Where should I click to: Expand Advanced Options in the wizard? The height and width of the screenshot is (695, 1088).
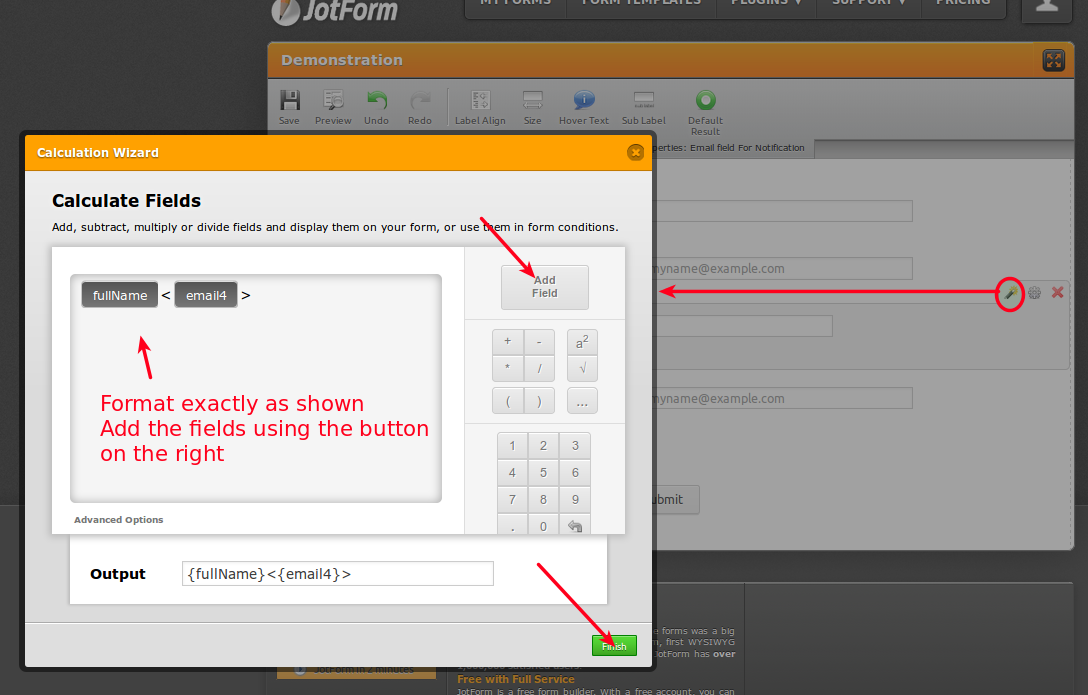click(x=118, y=520)
